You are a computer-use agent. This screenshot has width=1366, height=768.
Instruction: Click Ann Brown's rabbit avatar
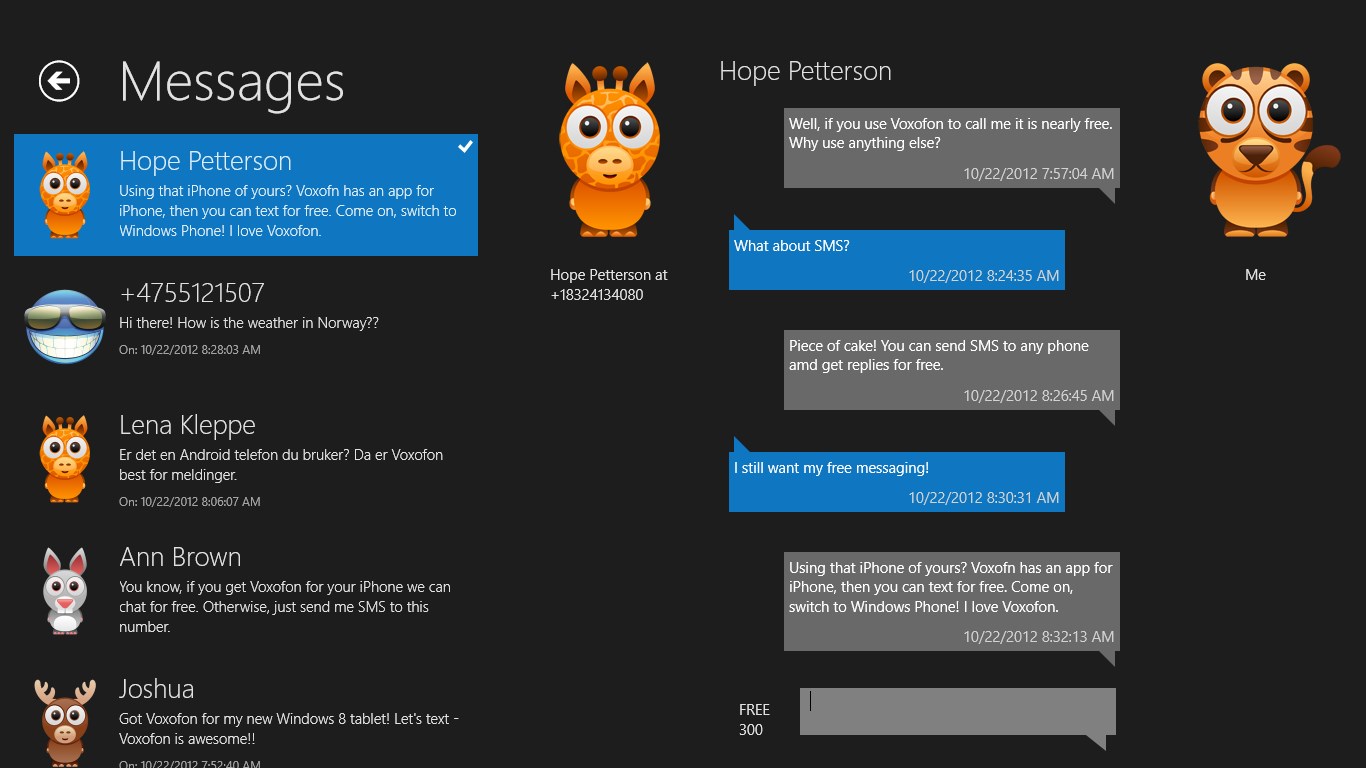(x=65, y=590)
